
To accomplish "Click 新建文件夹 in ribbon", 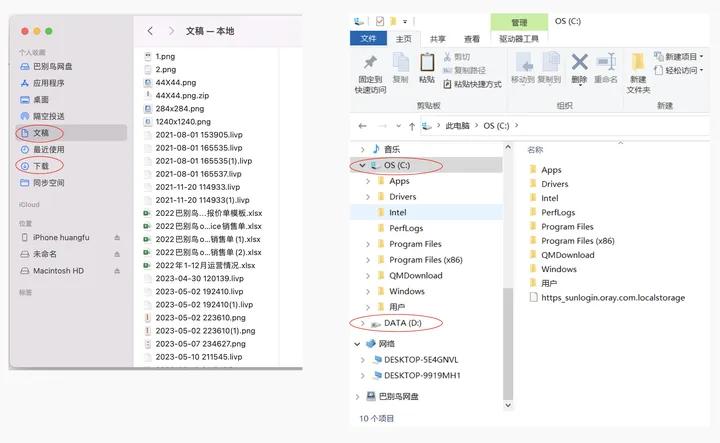I will [x=638, y=73].
